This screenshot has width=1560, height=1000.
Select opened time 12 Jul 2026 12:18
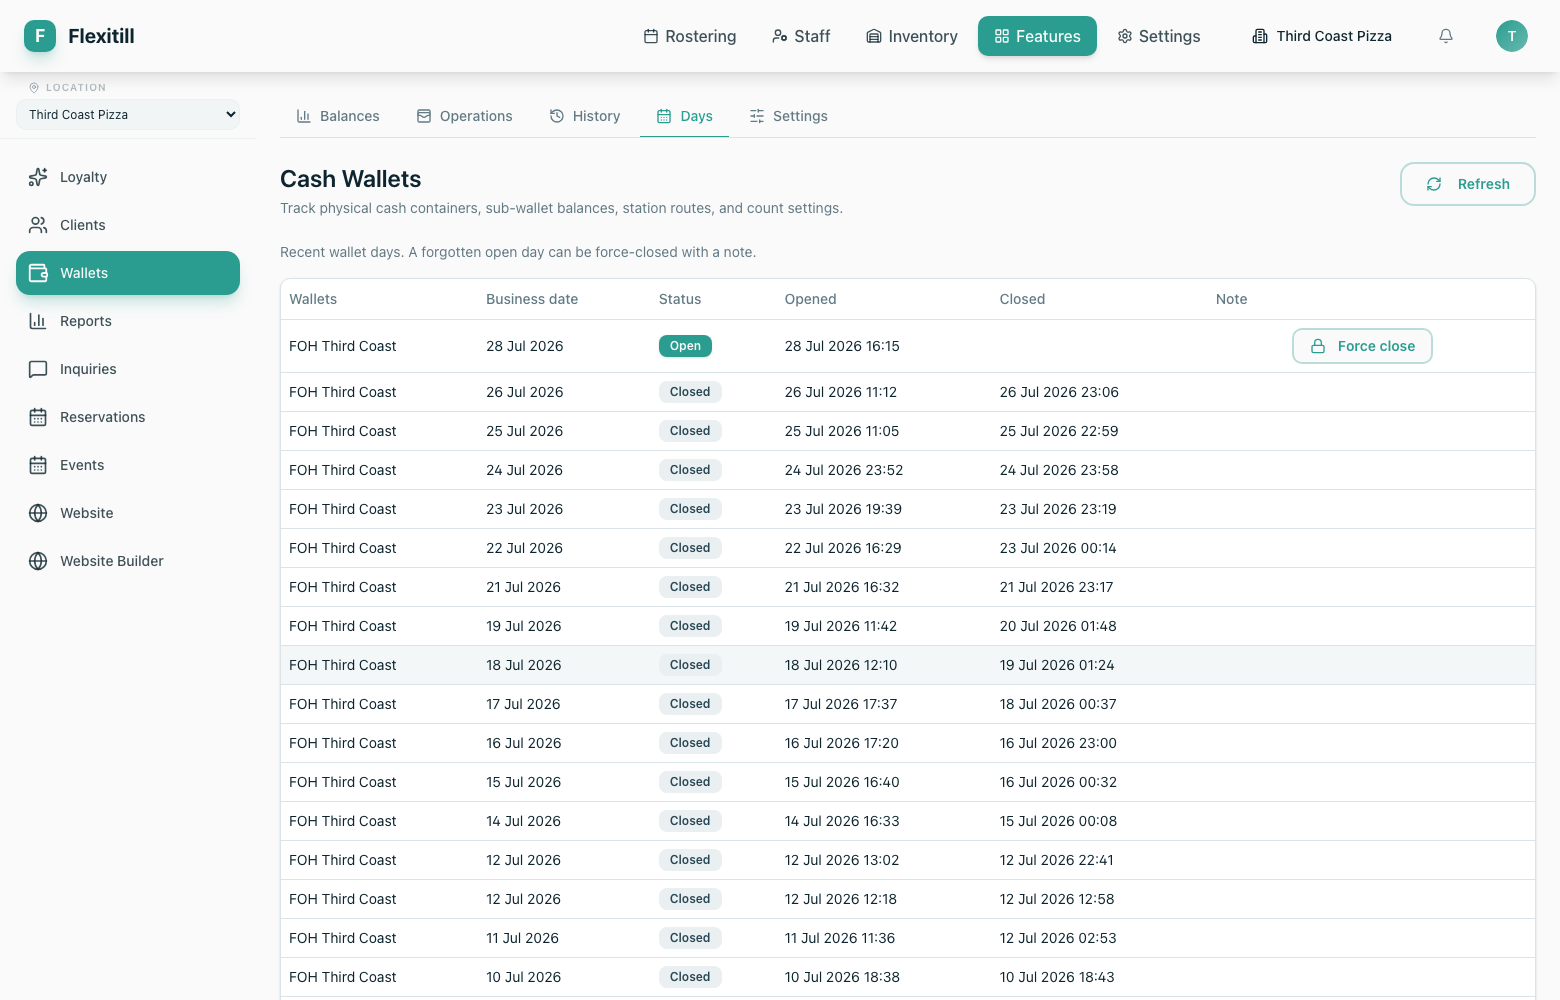click(x=841, y=899)
